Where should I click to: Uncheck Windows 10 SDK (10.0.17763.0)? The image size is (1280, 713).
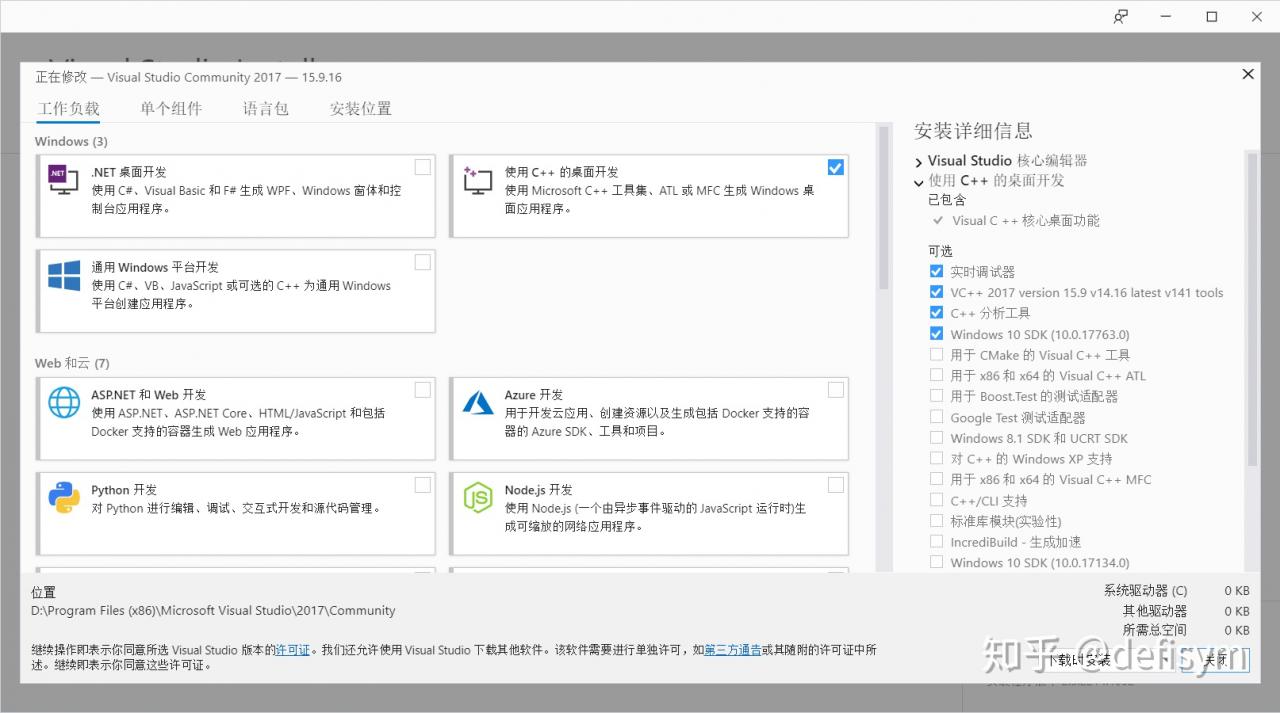tap(936, 334)
